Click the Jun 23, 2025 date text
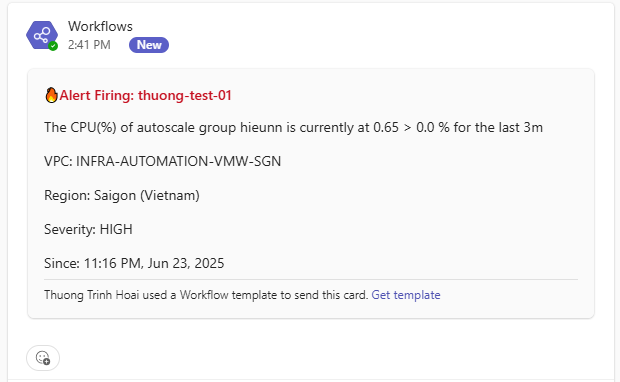This screenshot has height=382, width=620. [x=186, y=263]
